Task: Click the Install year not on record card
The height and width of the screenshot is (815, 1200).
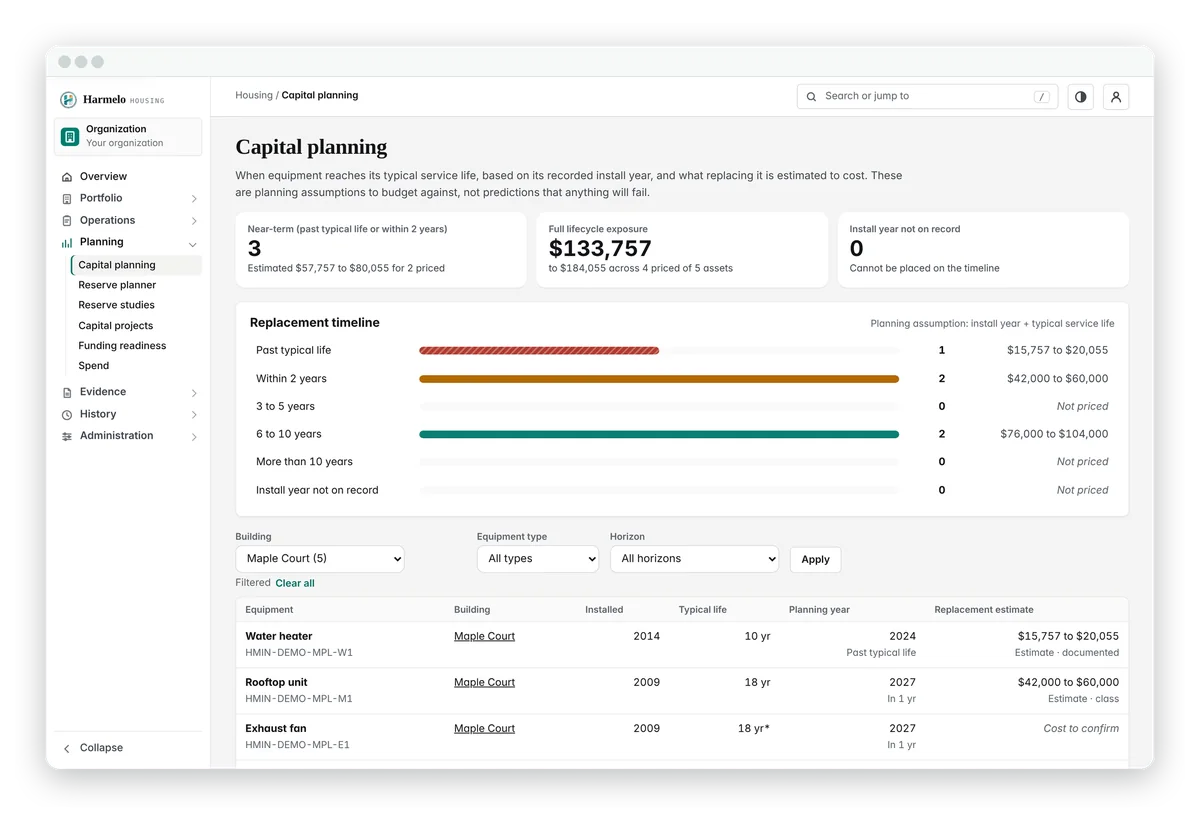Action: [983, 250]
